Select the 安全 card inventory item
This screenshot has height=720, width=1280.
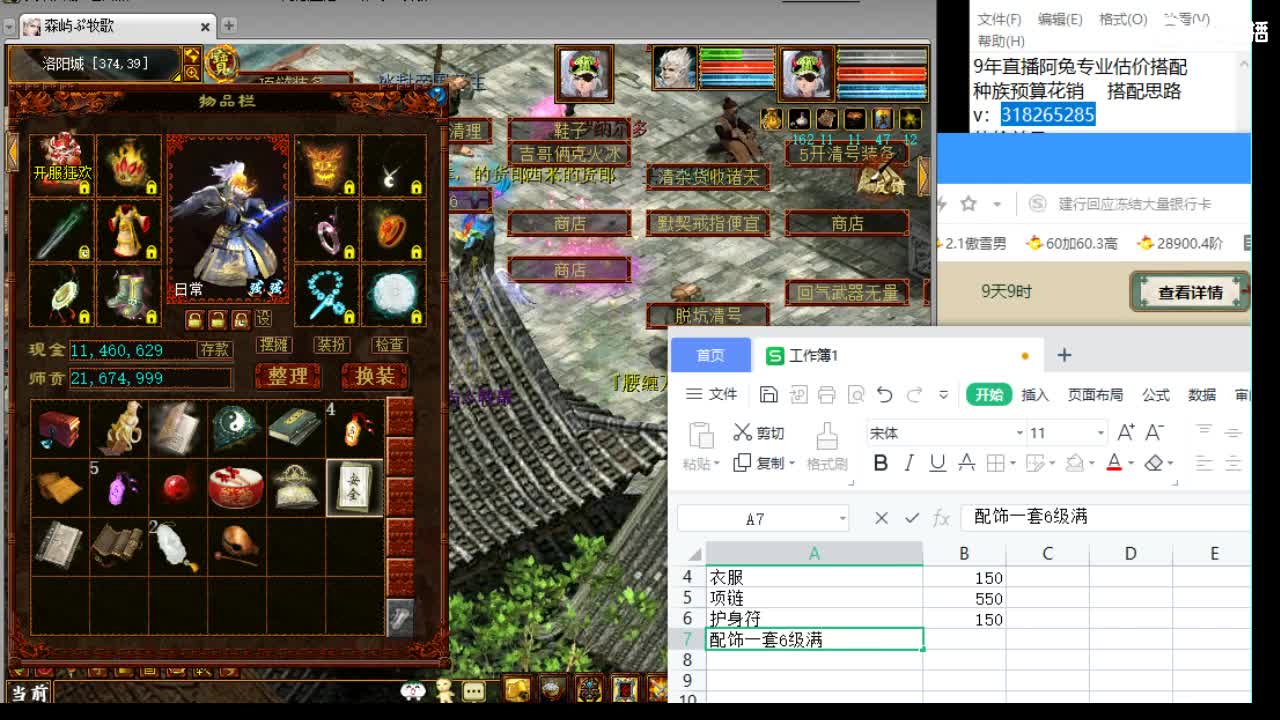[354, 487]
